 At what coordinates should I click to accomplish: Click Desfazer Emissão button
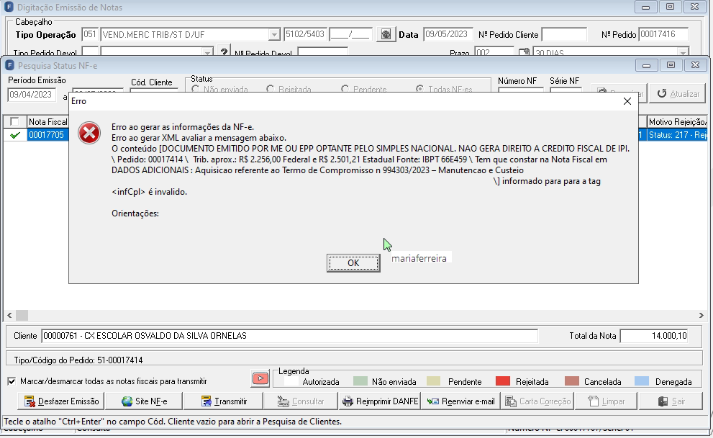pos(61,401)
